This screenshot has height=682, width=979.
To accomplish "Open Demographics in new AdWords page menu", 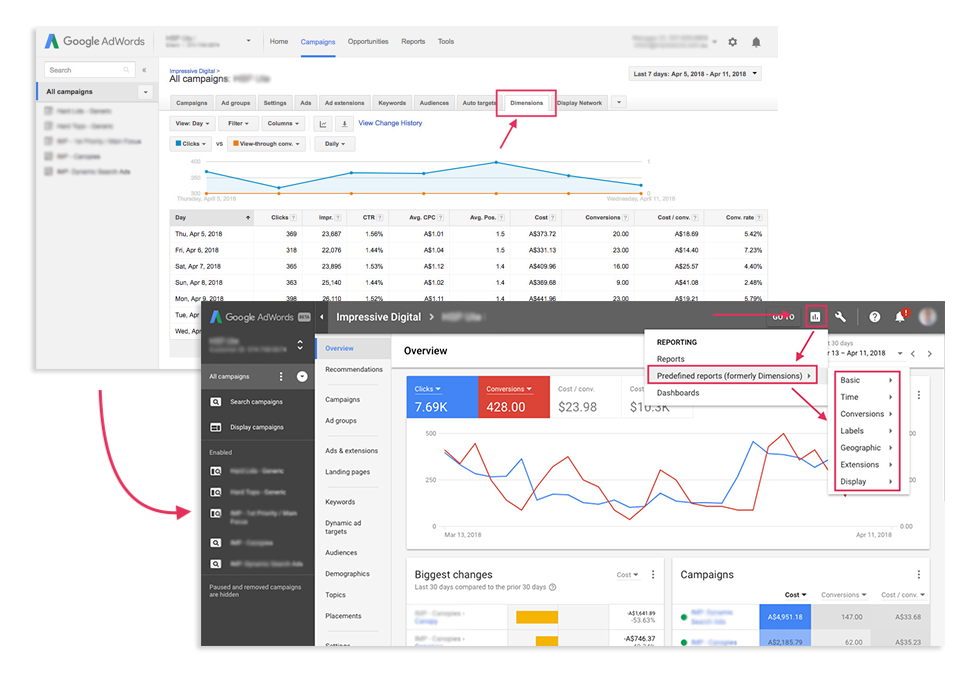I will pos(347,574).
